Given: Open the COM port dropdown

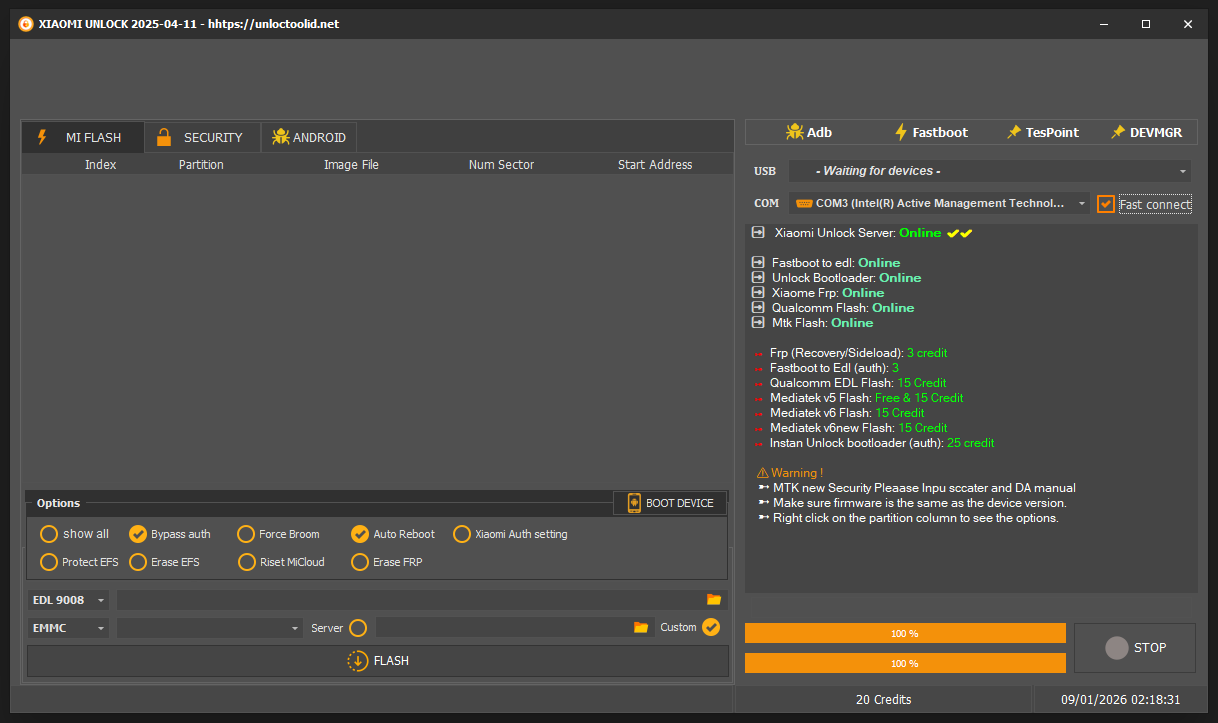Looking at the screenshot, I should [x=1080, y=203].
